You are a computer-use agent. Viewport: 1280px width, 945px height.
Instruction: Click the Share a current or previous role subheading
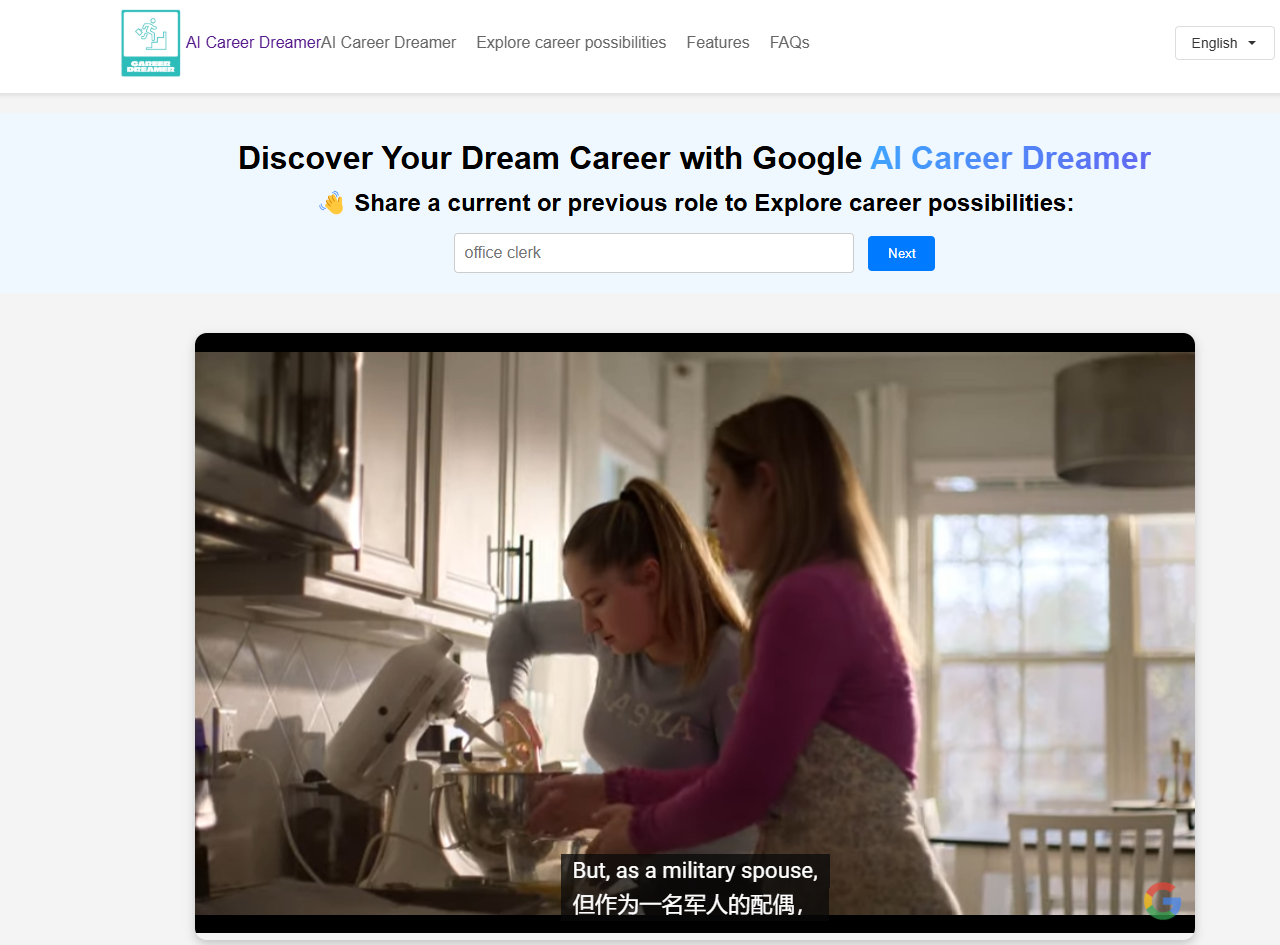(714, 203)
